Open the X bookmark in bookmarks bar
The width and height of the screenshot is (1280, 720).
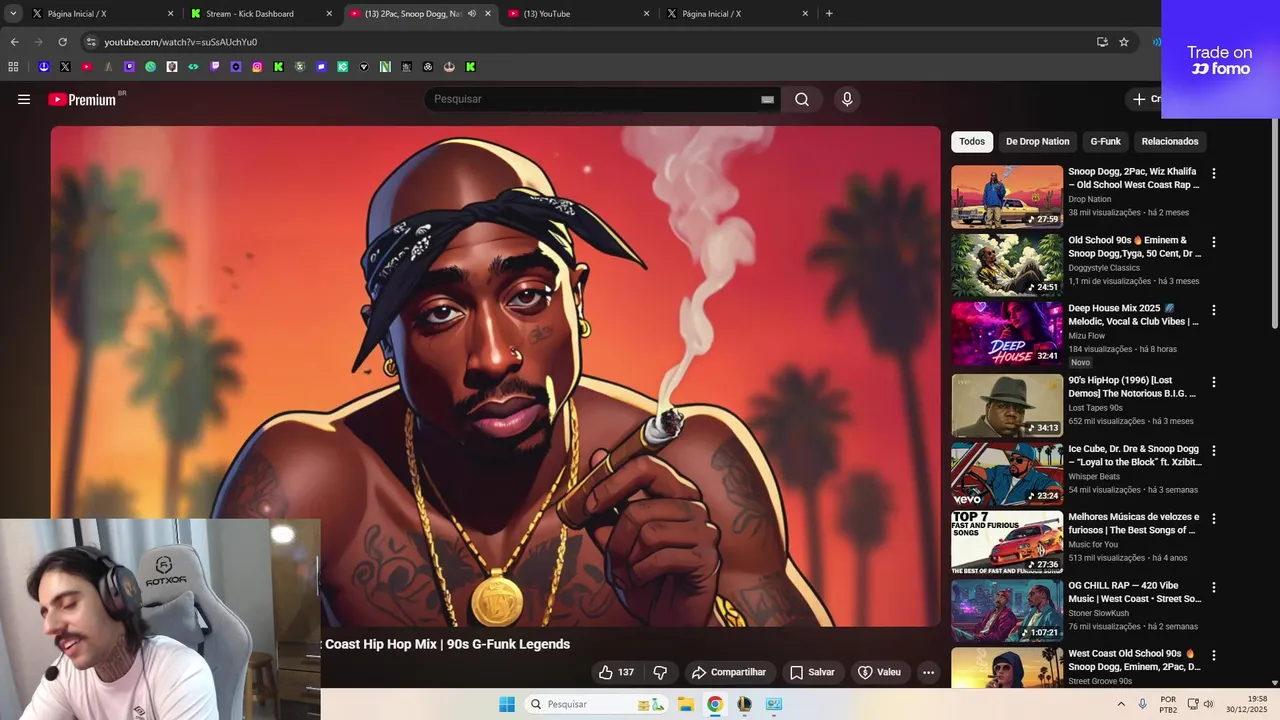coord(65,67)
